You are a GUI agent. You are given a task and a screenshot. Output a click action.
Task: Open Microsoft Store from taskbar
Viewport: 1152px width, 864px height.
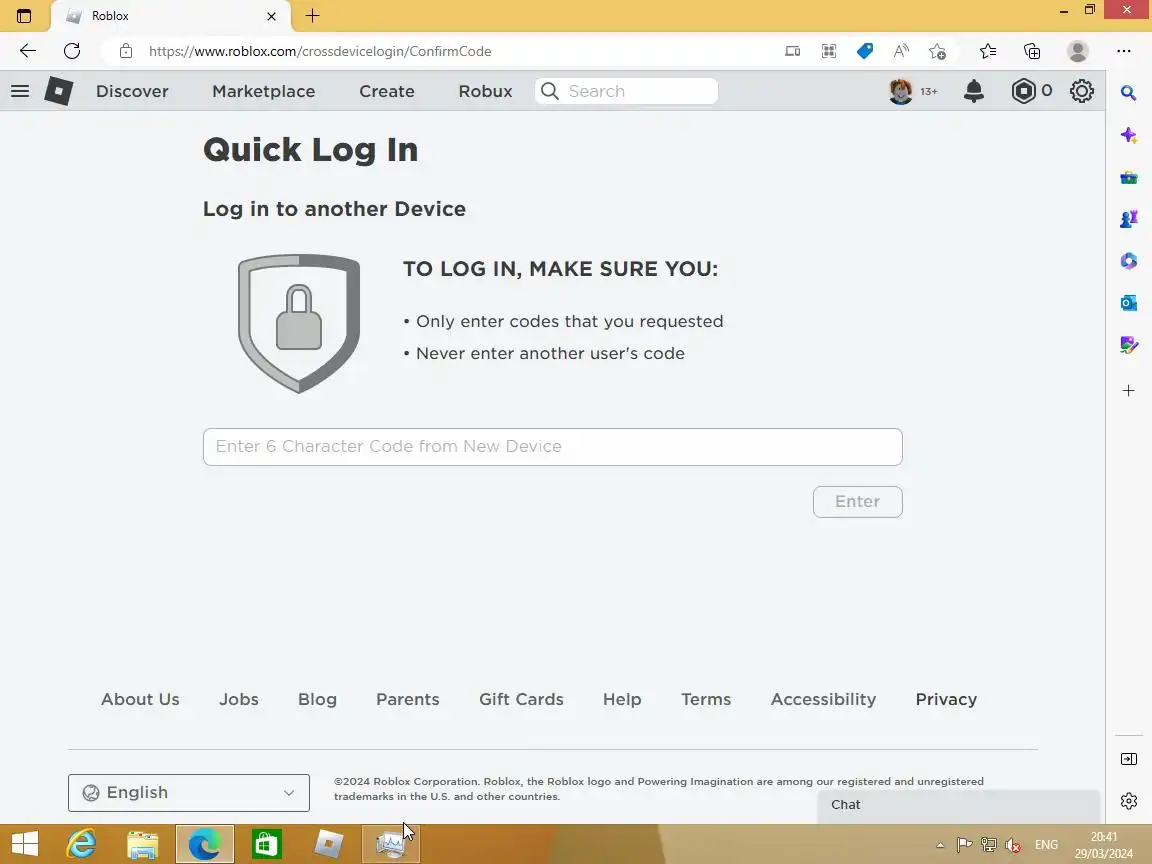pyautogui.click(x=267, y=844)
